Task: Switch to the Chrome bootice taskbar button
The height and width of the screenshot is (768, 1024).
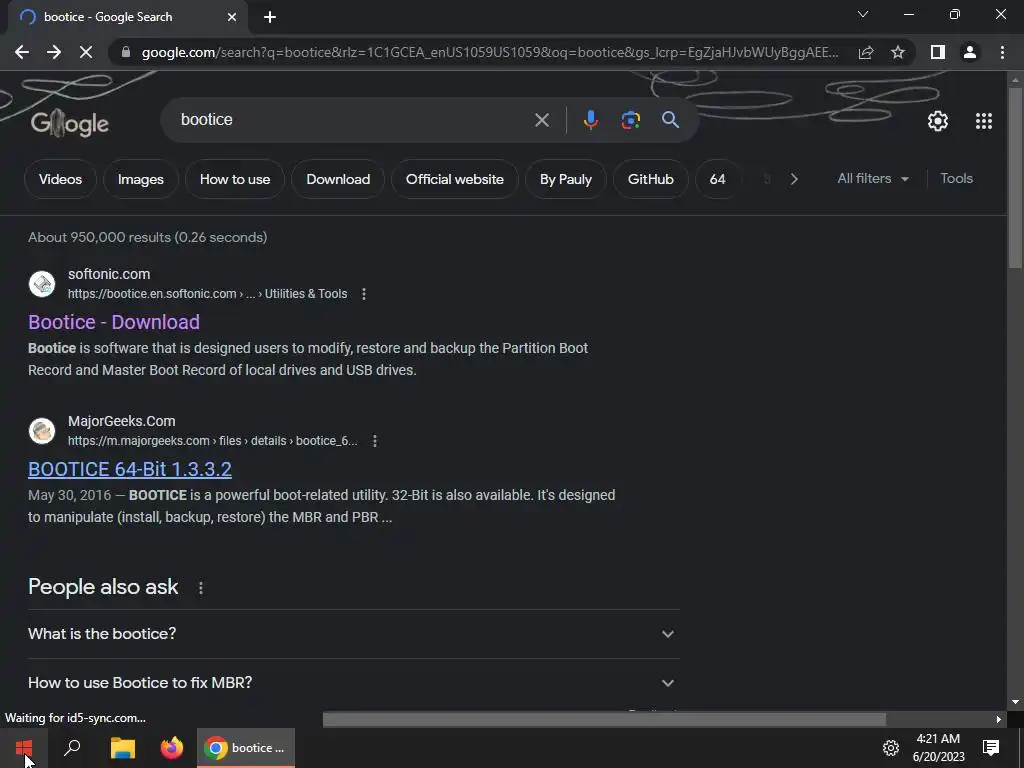Action: 246,748
